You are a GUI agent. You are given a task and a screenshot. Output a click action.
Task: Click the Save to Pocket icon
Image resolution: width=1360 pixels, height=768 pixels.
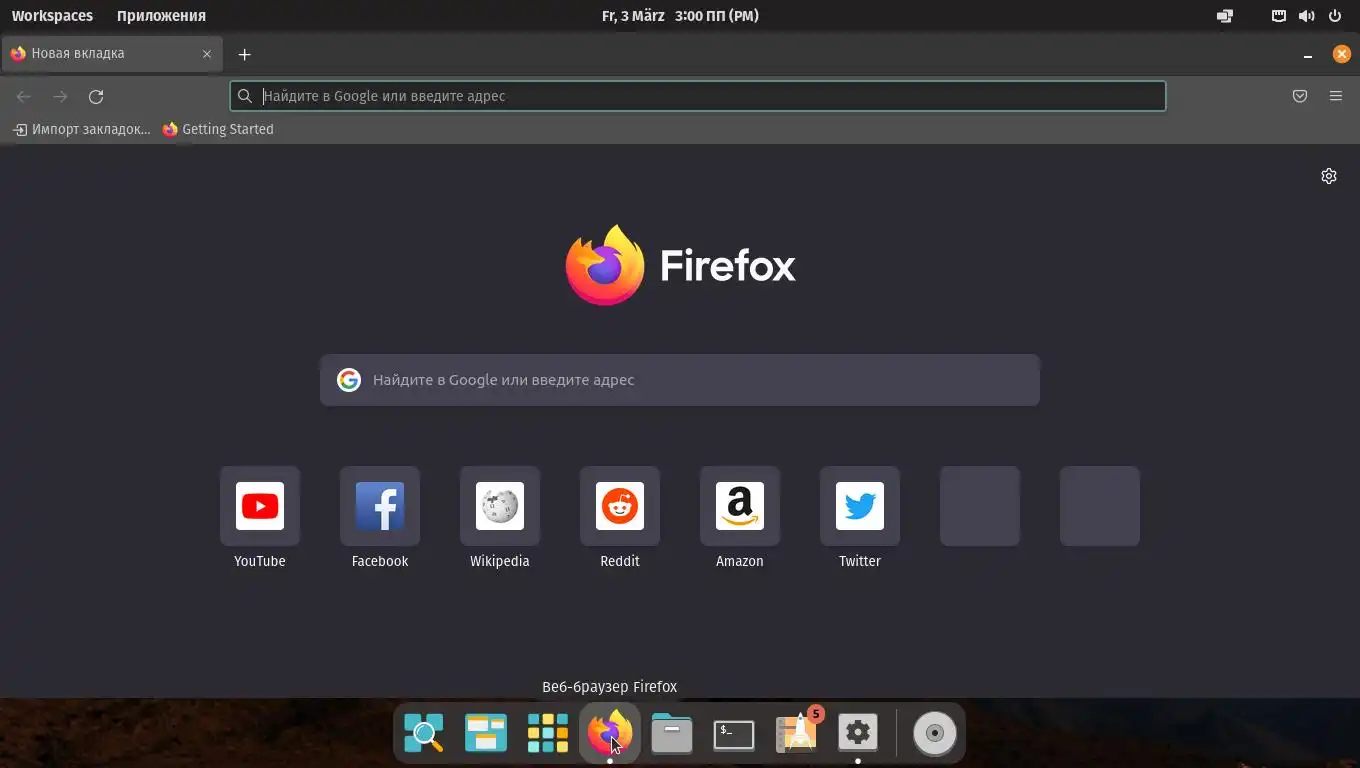(1300, 96)
